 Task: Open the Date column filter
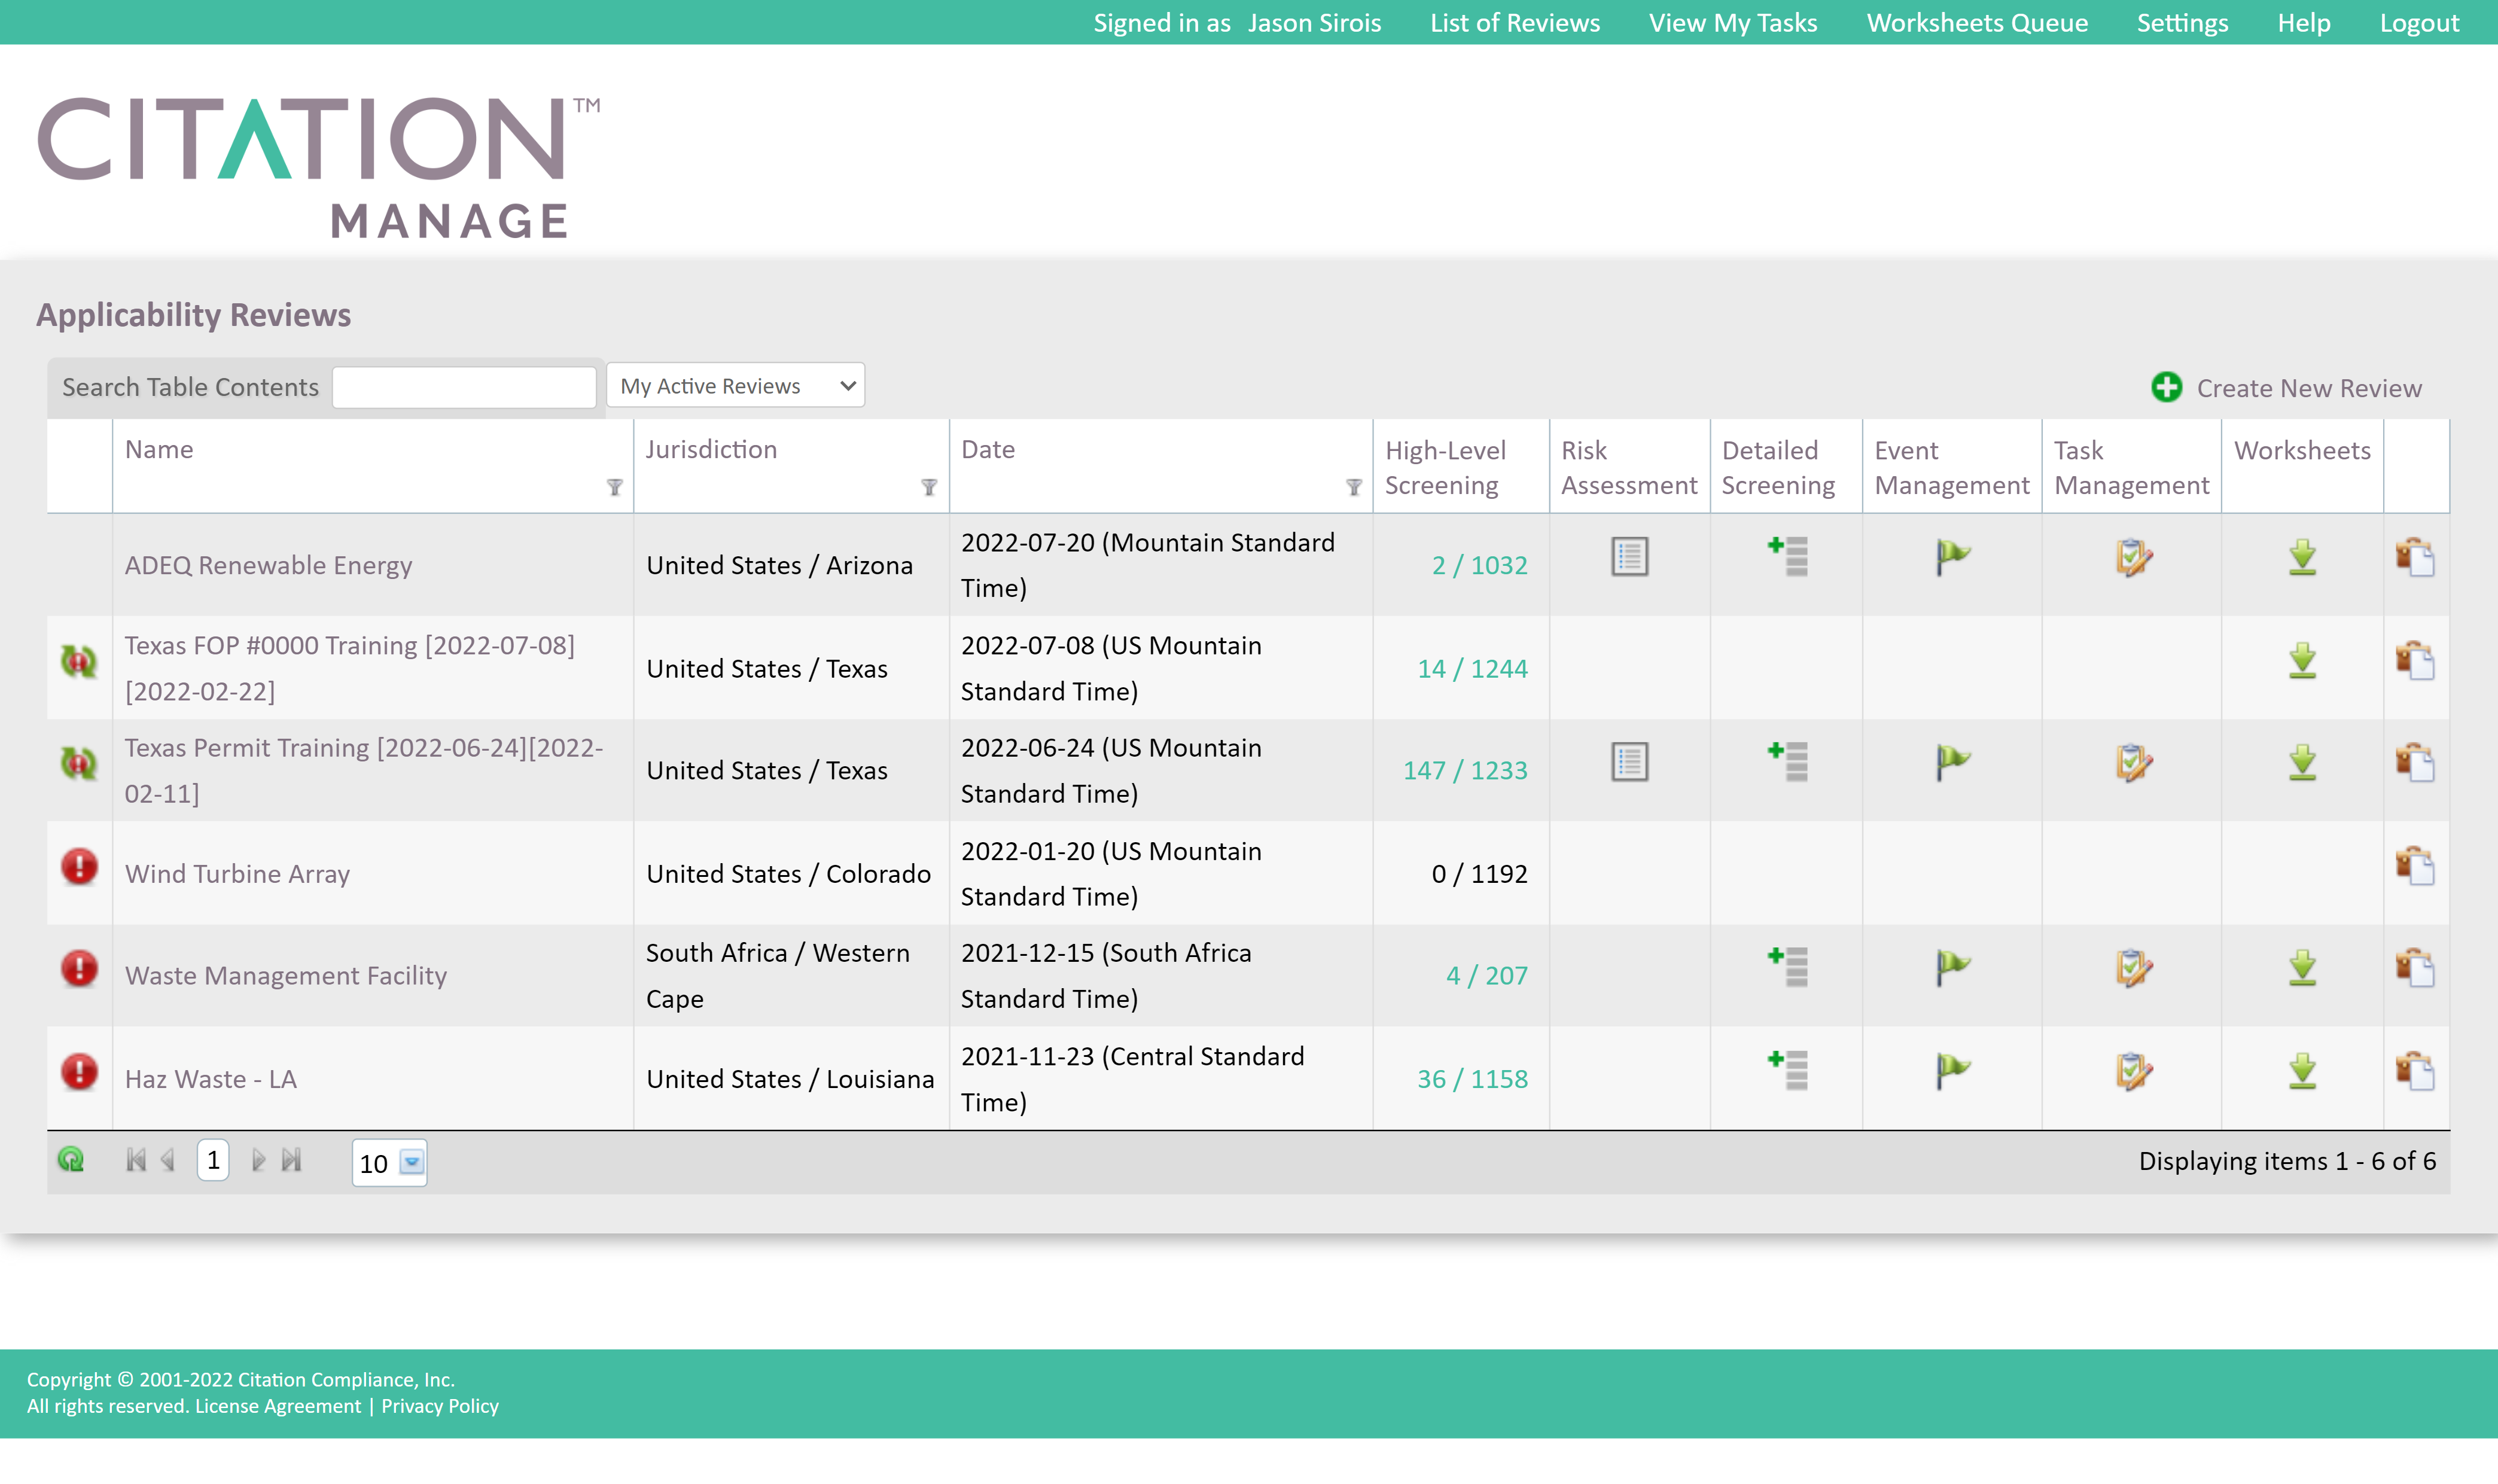[1354, 487]
